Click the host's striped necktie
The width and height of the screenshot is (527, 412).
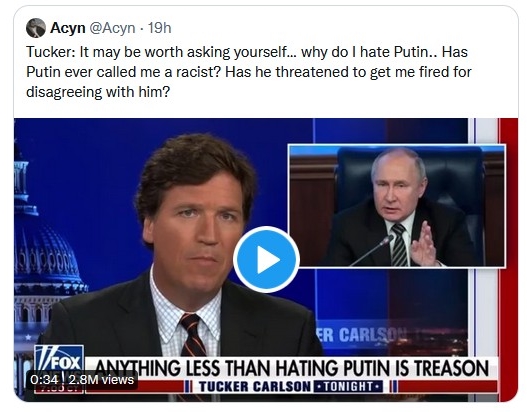click(x=192, y=335)
